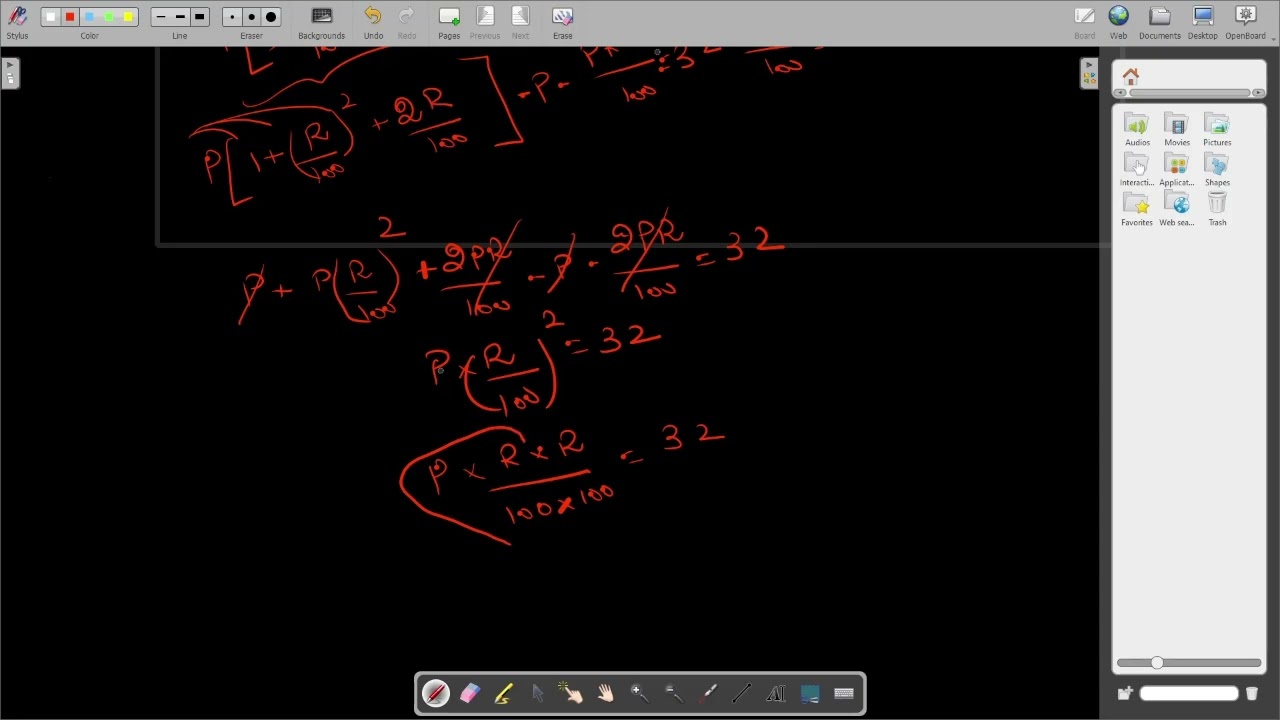Select the arrow Selector tool
Screen dimensions: 1280x720
tap(538, 693)
